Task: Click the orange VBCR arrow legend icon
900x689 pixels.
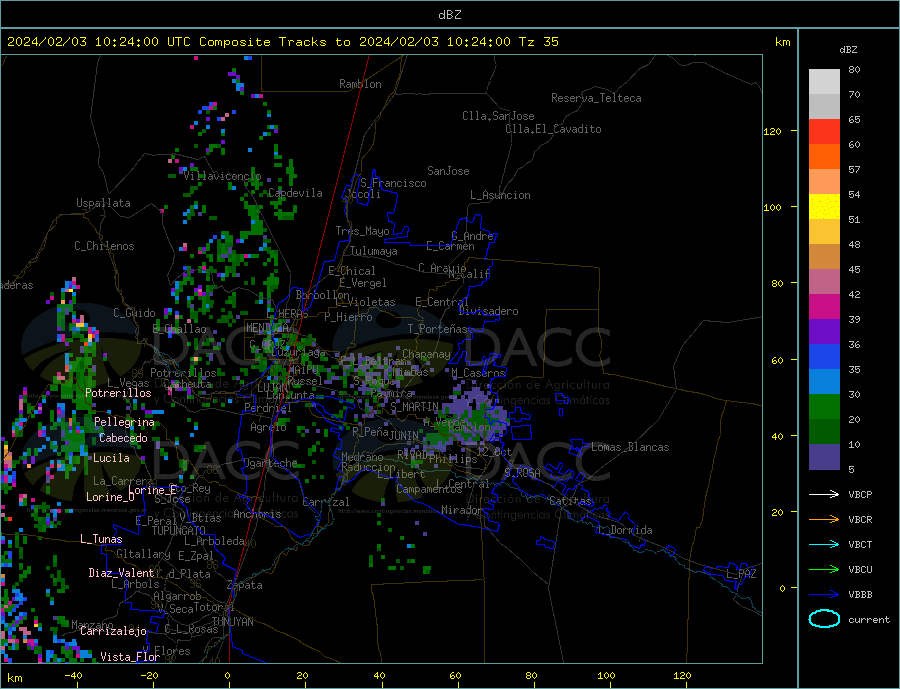Action: [x=824, y=520]
